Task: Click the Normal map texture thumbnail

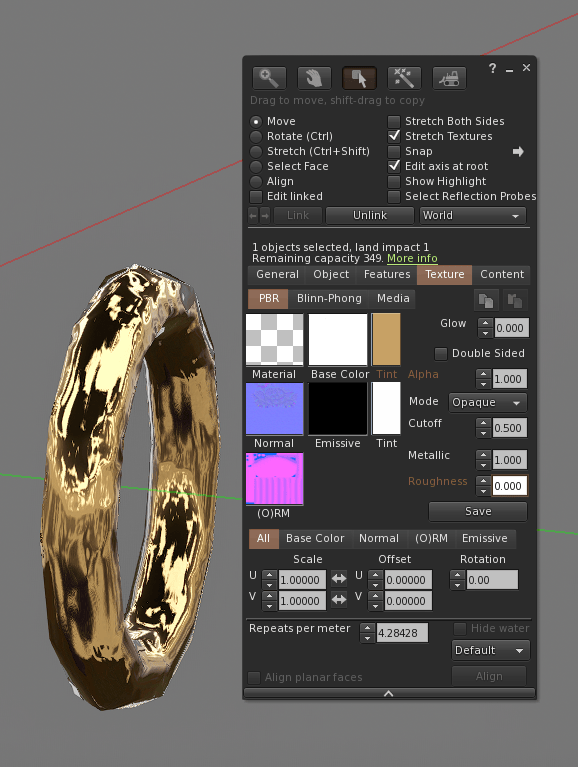Action: (274, 409)
